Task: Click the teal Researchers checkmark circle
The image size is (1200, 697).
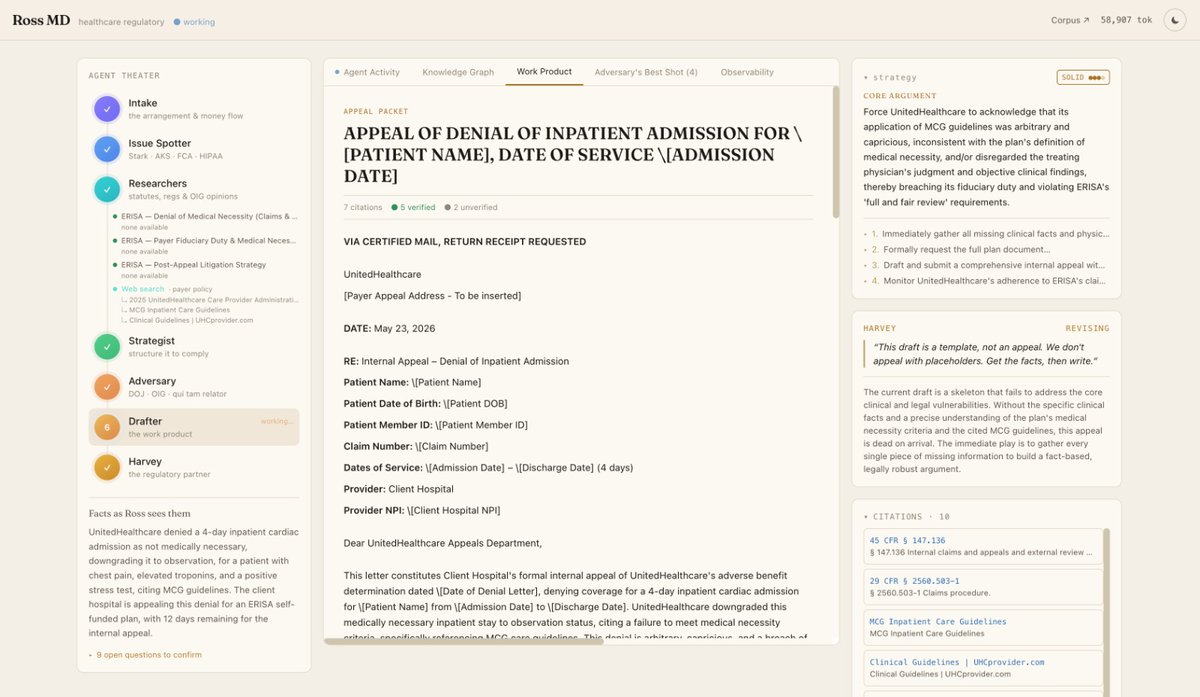Action: [107, 189]
